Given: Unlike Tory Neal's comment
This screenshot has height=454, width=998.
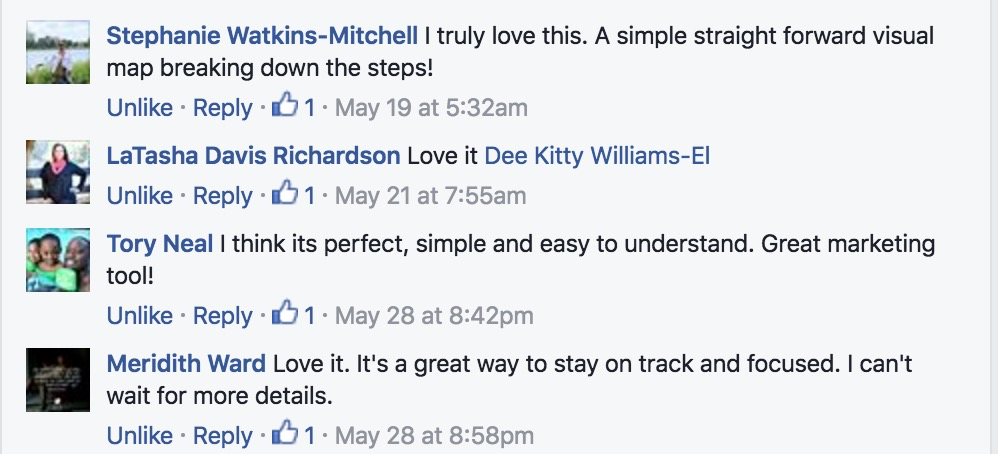Looking at the screenshot, I should point(140,316).
